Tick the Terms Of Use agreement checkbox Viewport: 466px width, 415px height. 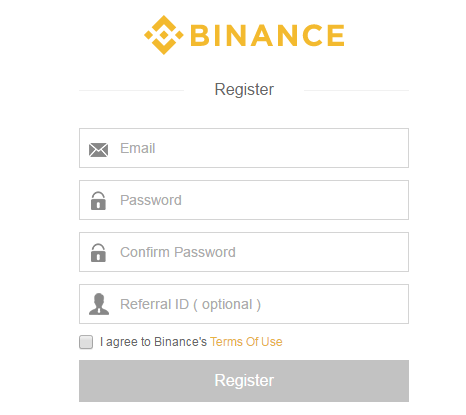86,342
